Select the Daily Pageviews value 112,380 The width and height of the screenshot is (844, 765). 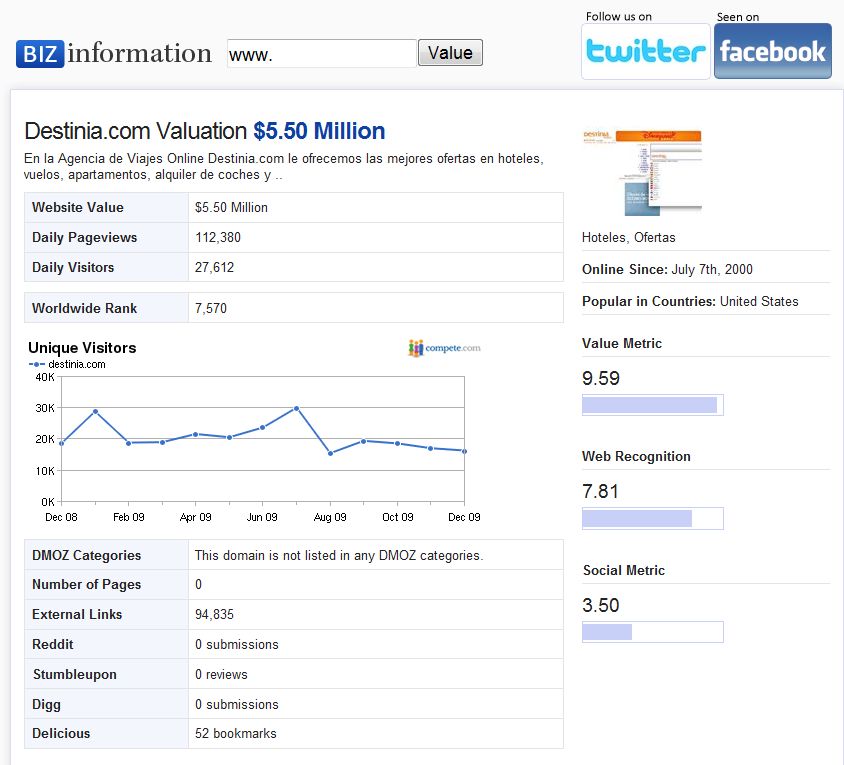(218, 237)
